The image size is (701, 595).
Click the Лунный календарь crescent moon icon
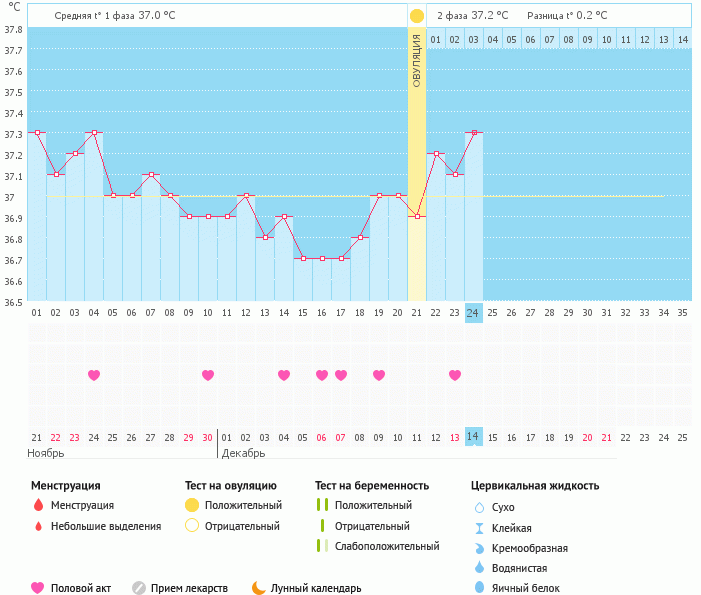[x=259, y=588]
